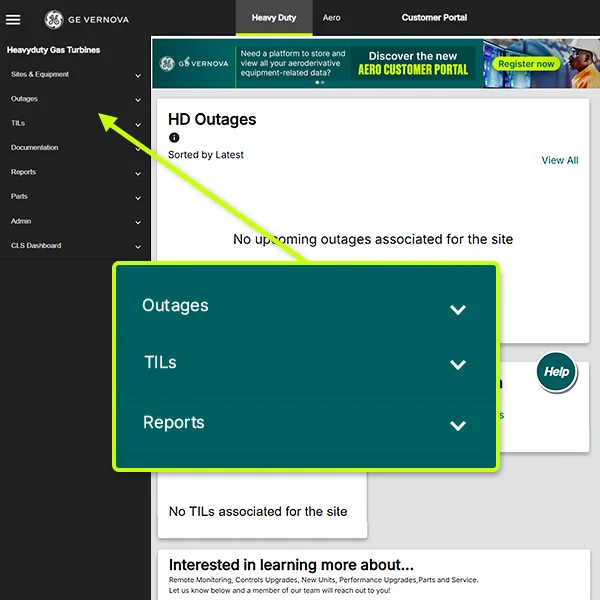Select TILs in the left sidebar
The height and width of the screenshot is (600, 600).
18,123
